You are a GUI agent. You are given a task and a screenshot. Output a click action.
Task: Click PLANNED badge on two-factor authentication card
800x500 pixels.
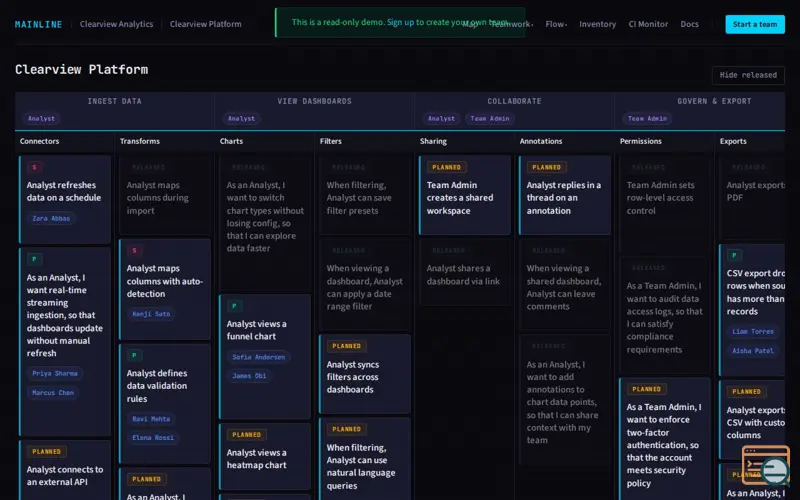click(x=646, y=389)
